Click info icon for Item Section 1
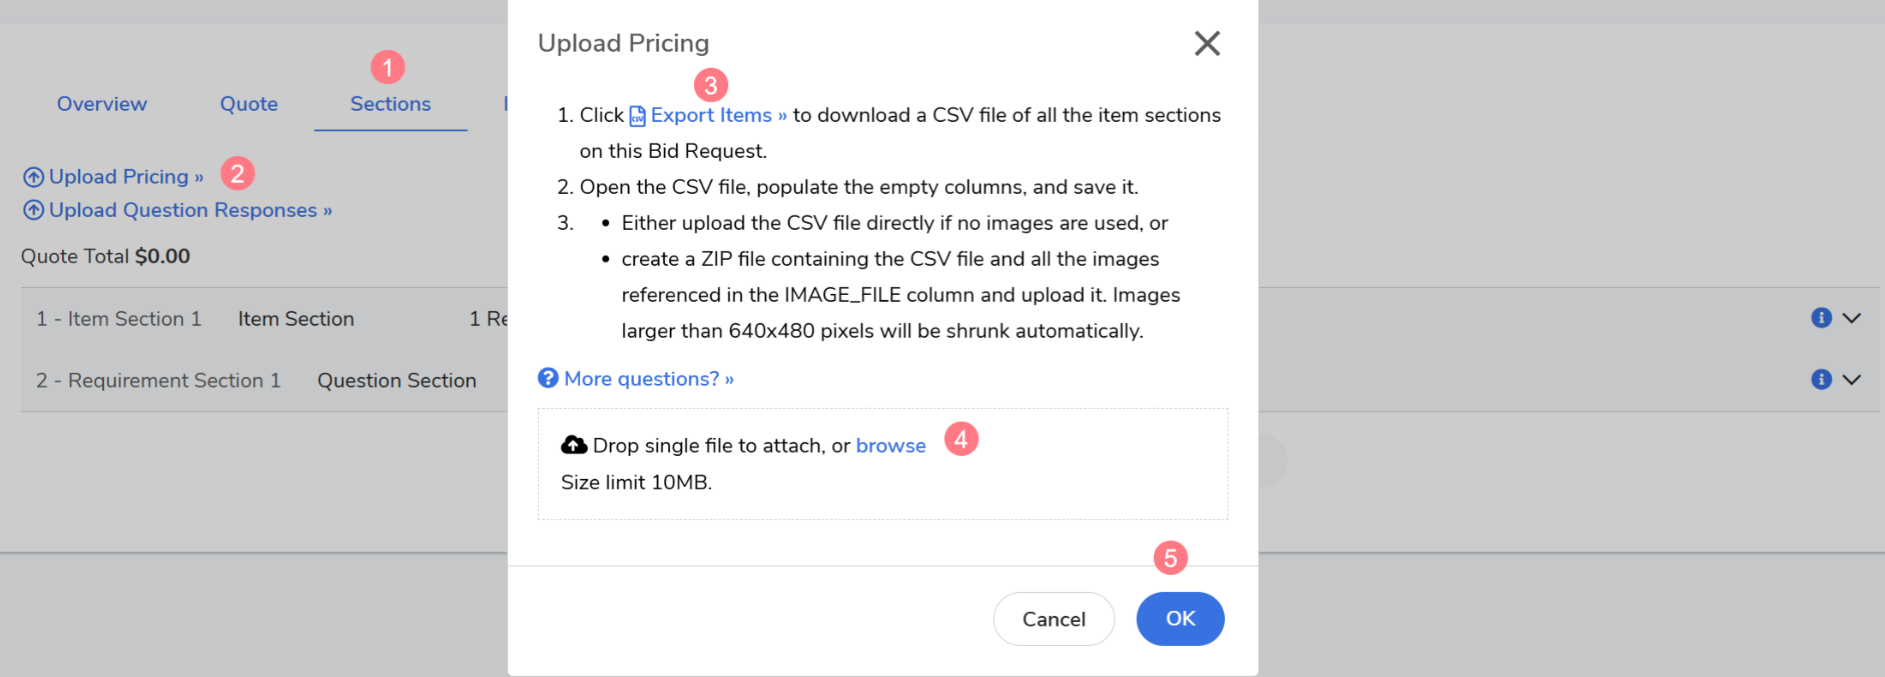The image size is (1885, 677). click(1821, 318)
